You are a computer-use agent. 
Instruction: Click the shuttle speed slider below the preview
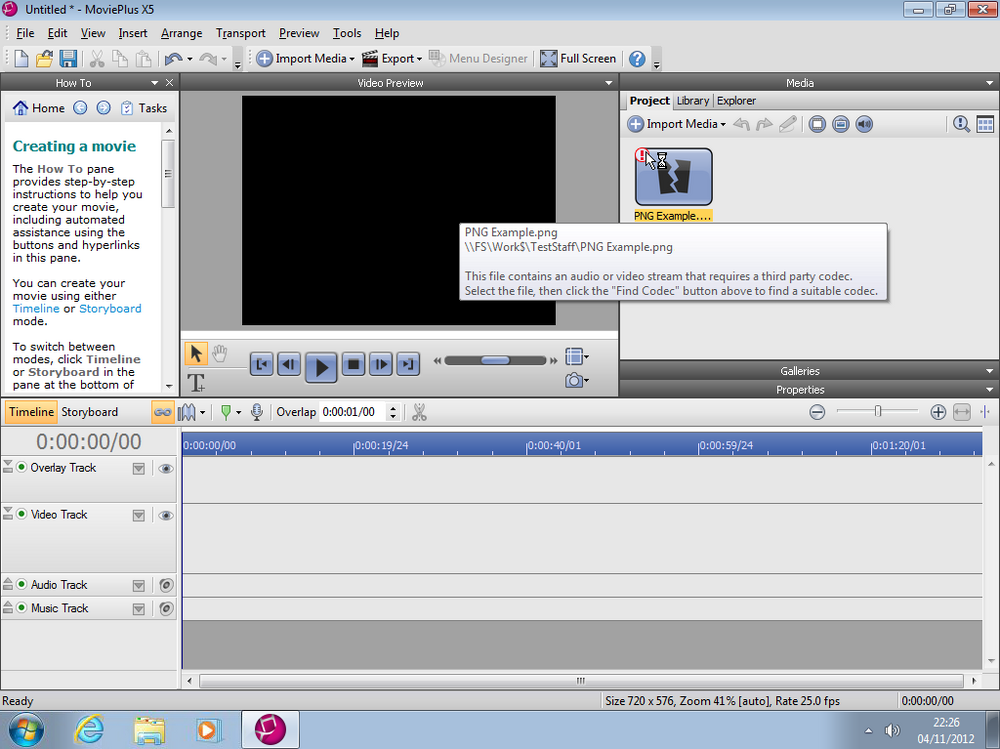click(x=496, y=360)
